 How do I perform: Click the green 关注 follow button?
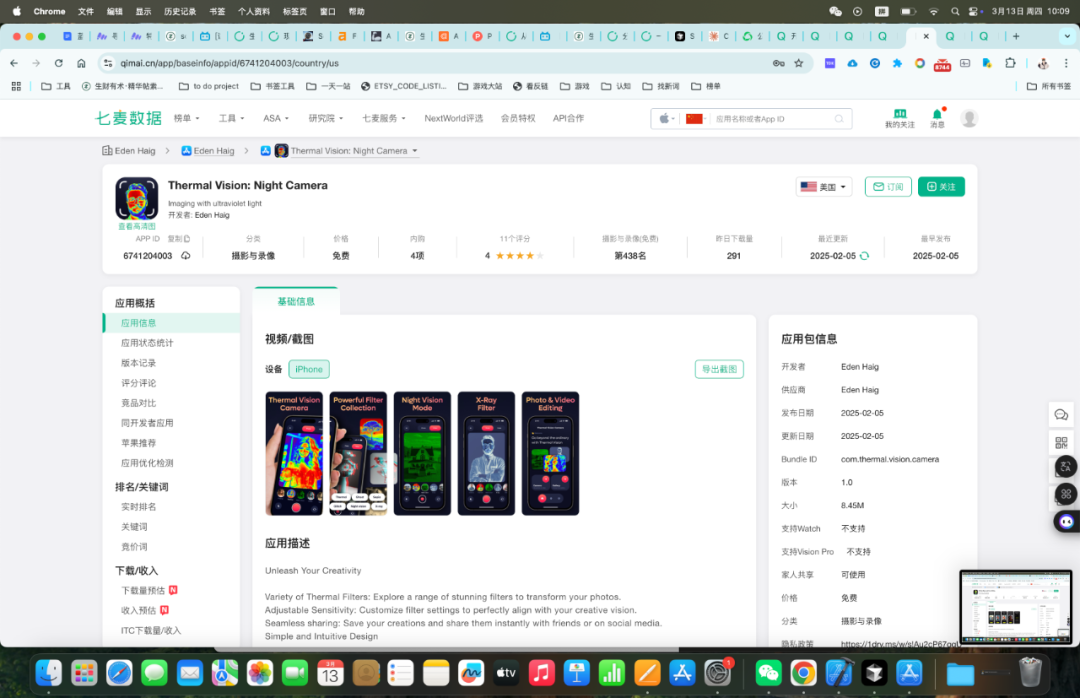pyautogui.click(x=941, y=187)
